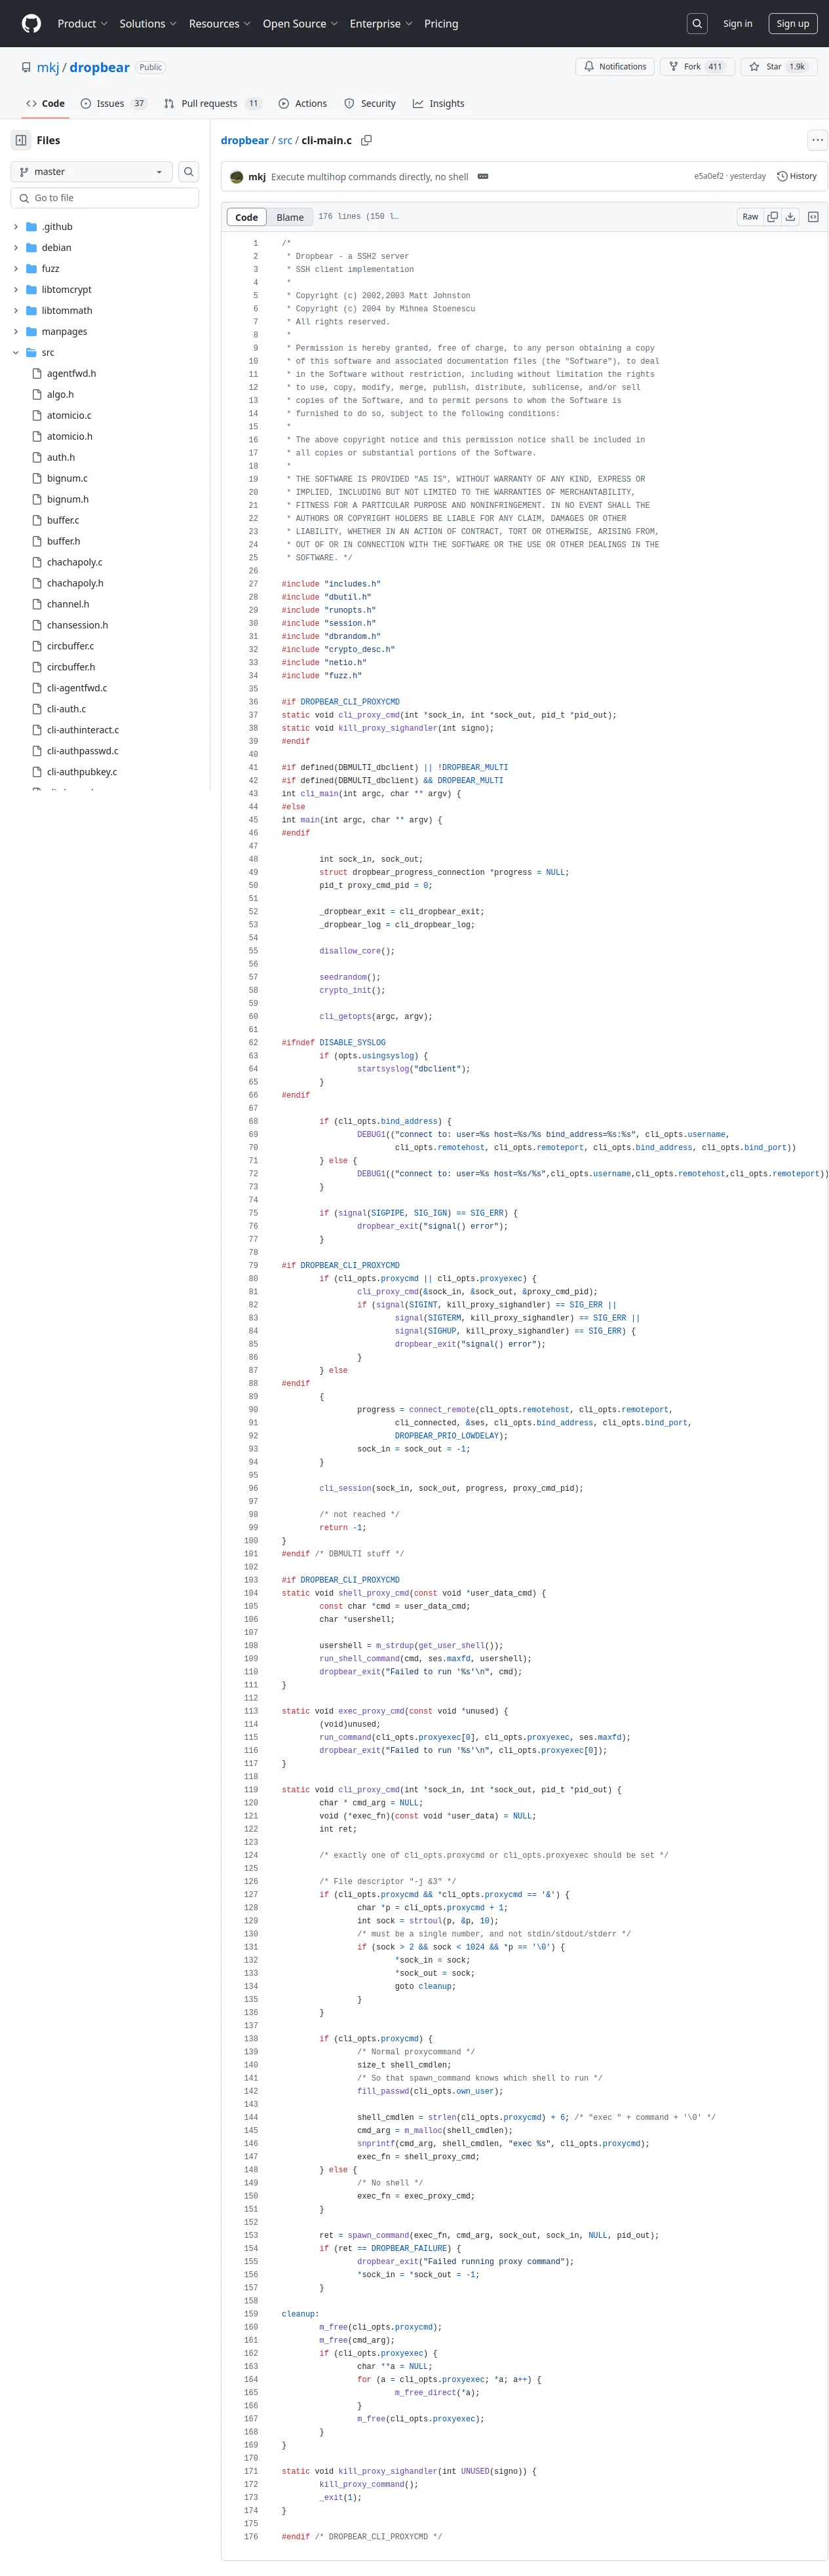Viewport: 829px width, 2576px height.
Task: Open the Open Source dropdown menu
Action: pos(300,24)
